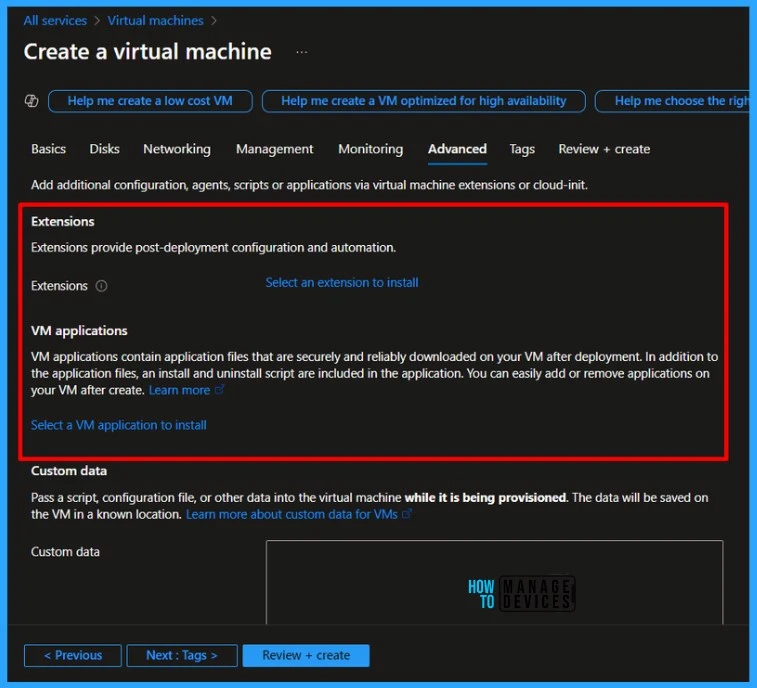This screenshot has height=688, width=757.
Task: Switch to the Disks tab
Action: pos(104,149)
